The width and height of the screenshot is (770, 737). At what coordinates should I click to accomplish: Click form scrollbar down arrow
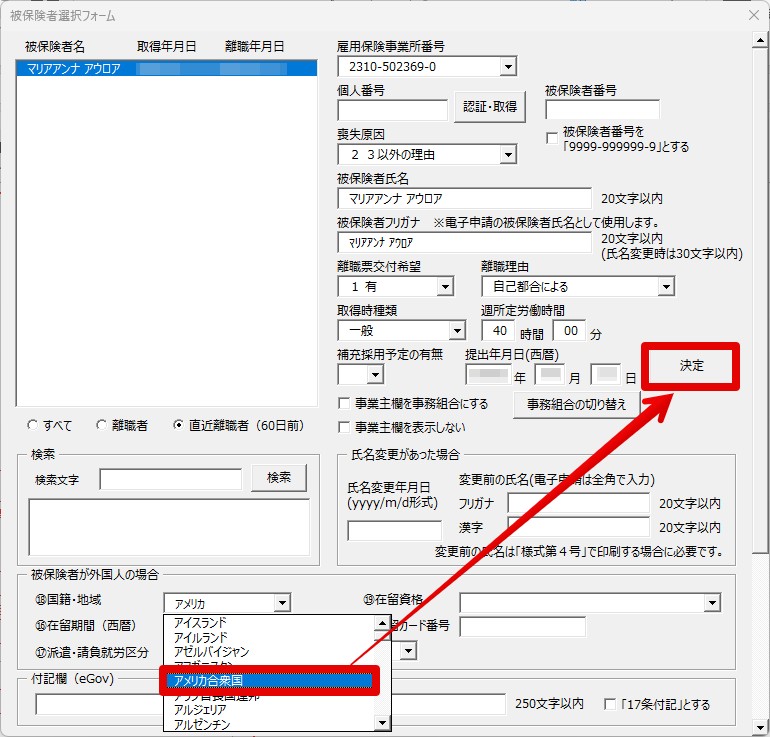pos(760,728)
